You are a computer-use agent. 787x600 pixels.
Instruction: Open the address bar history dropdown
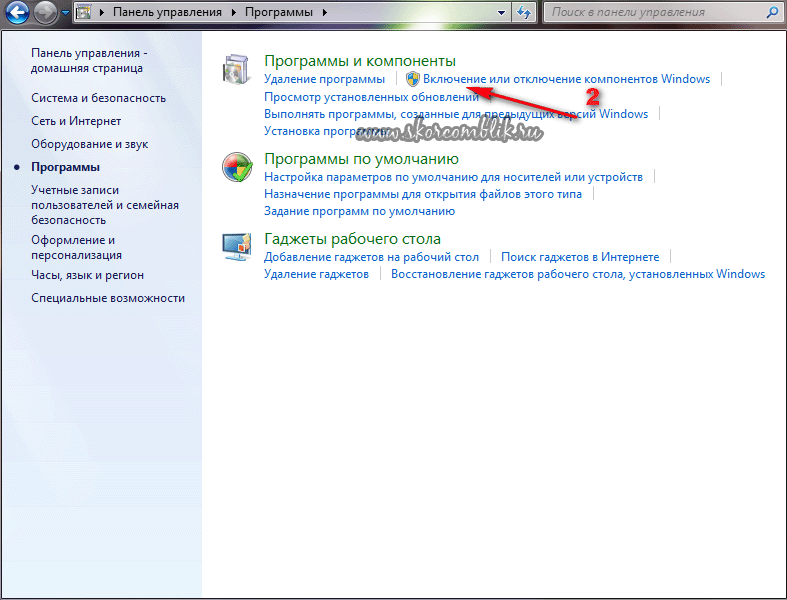point(501,13)
